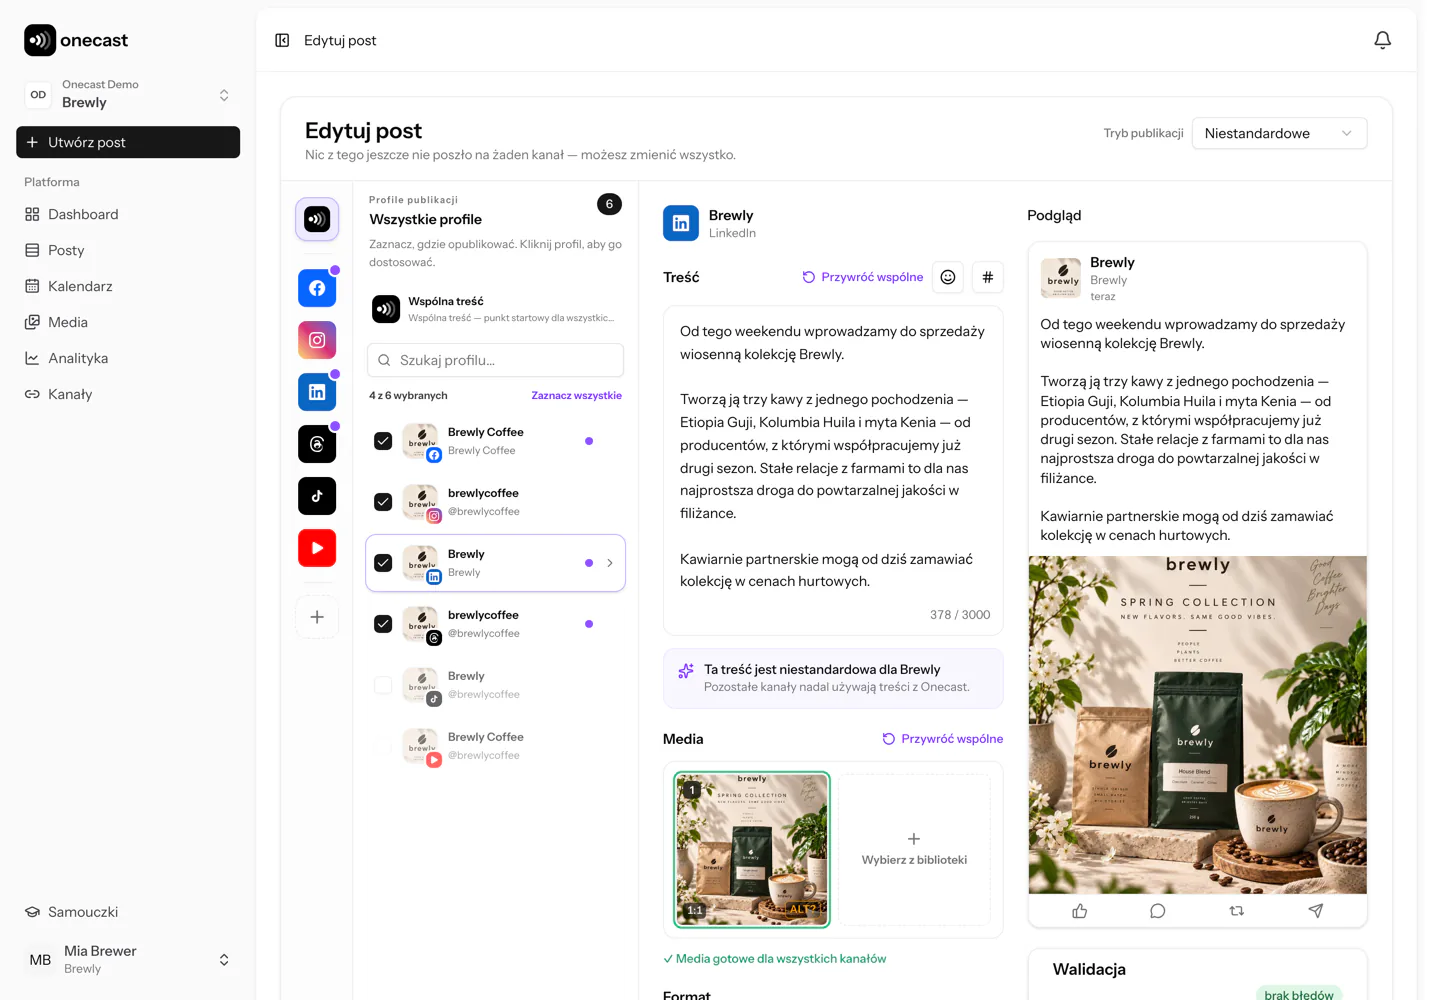Go to Dashboard
Screen dimensions: 1440x1000
(128, 214)
